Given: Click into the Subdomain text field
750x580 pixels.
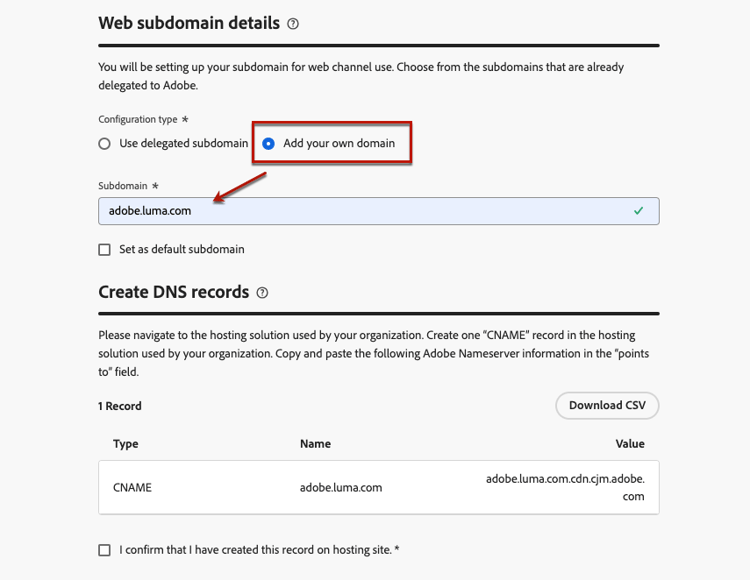Looking at the screenshot, I should (360, 211).
